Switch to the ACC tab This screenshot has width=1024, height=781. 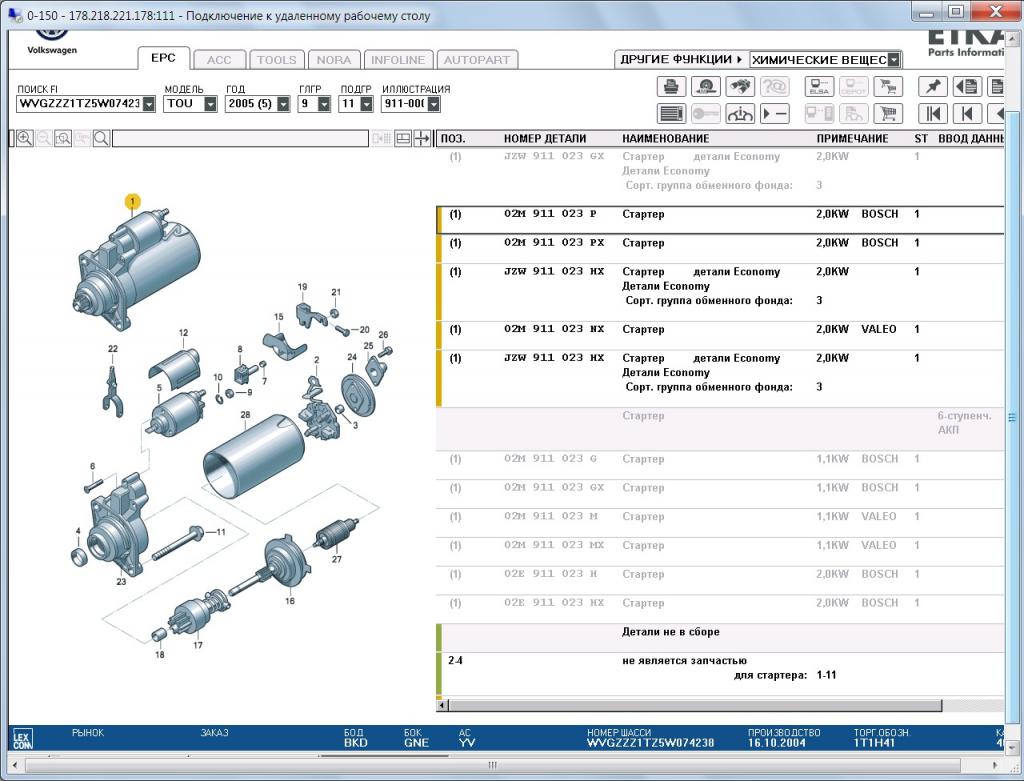(x=219, y=60)
